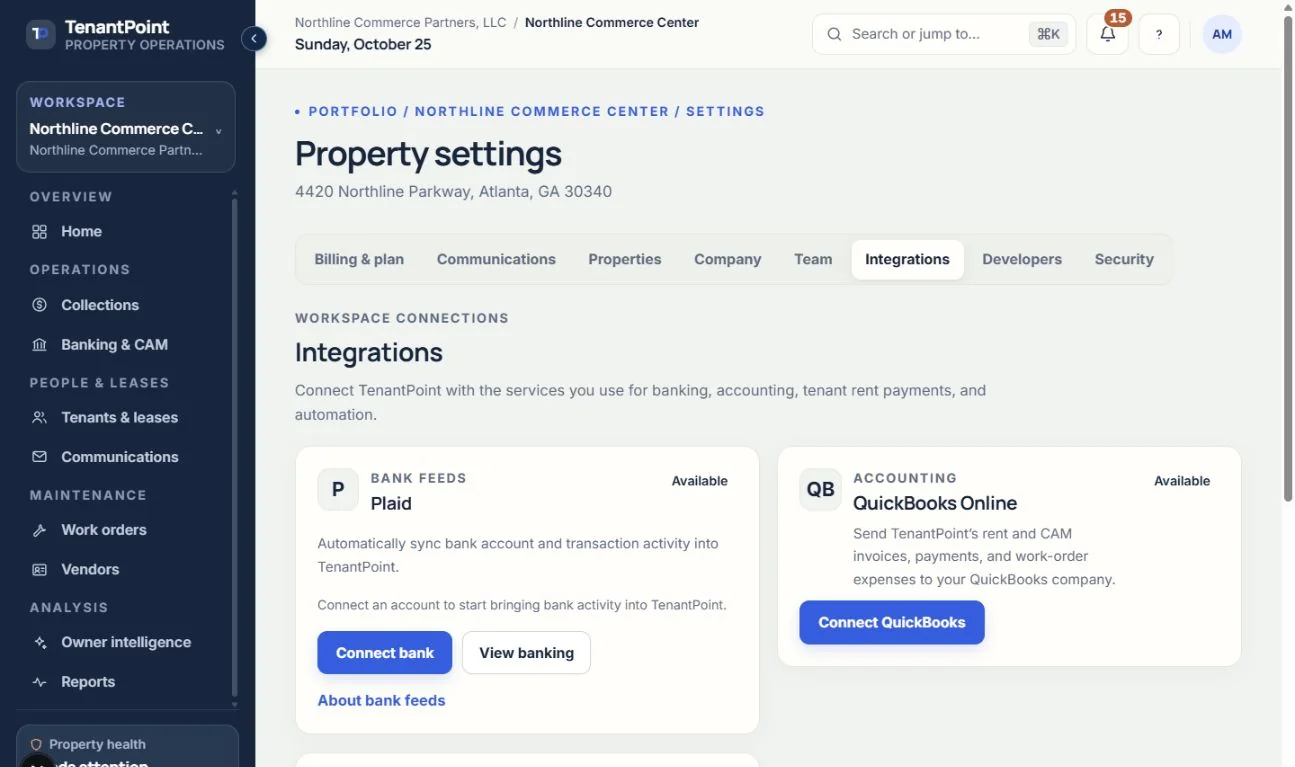Open the Company tab
This screenshot has height=767, width=1295.
click(728, 260)
